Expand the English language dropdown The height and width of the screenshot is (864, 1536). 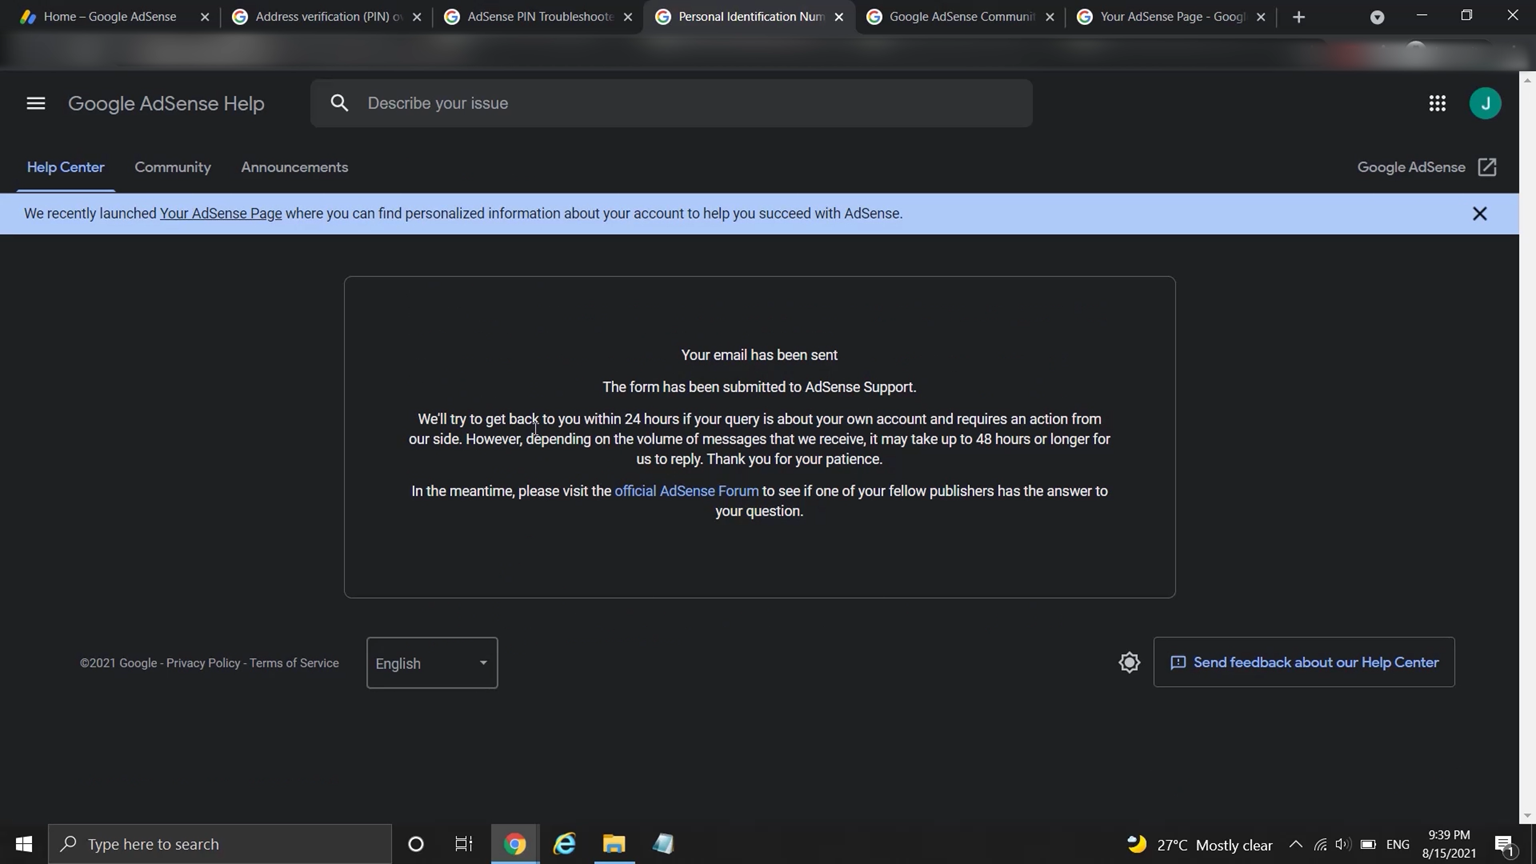(x=432, y=663)
